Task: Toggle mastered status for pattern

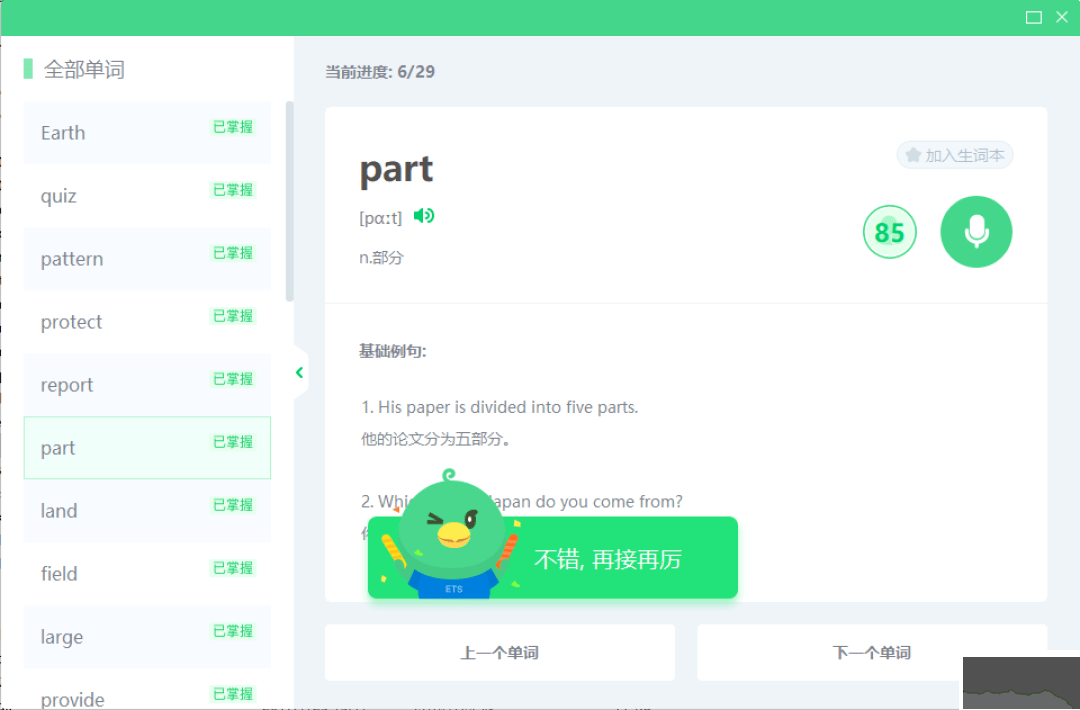Action: (x=233, y=253)
